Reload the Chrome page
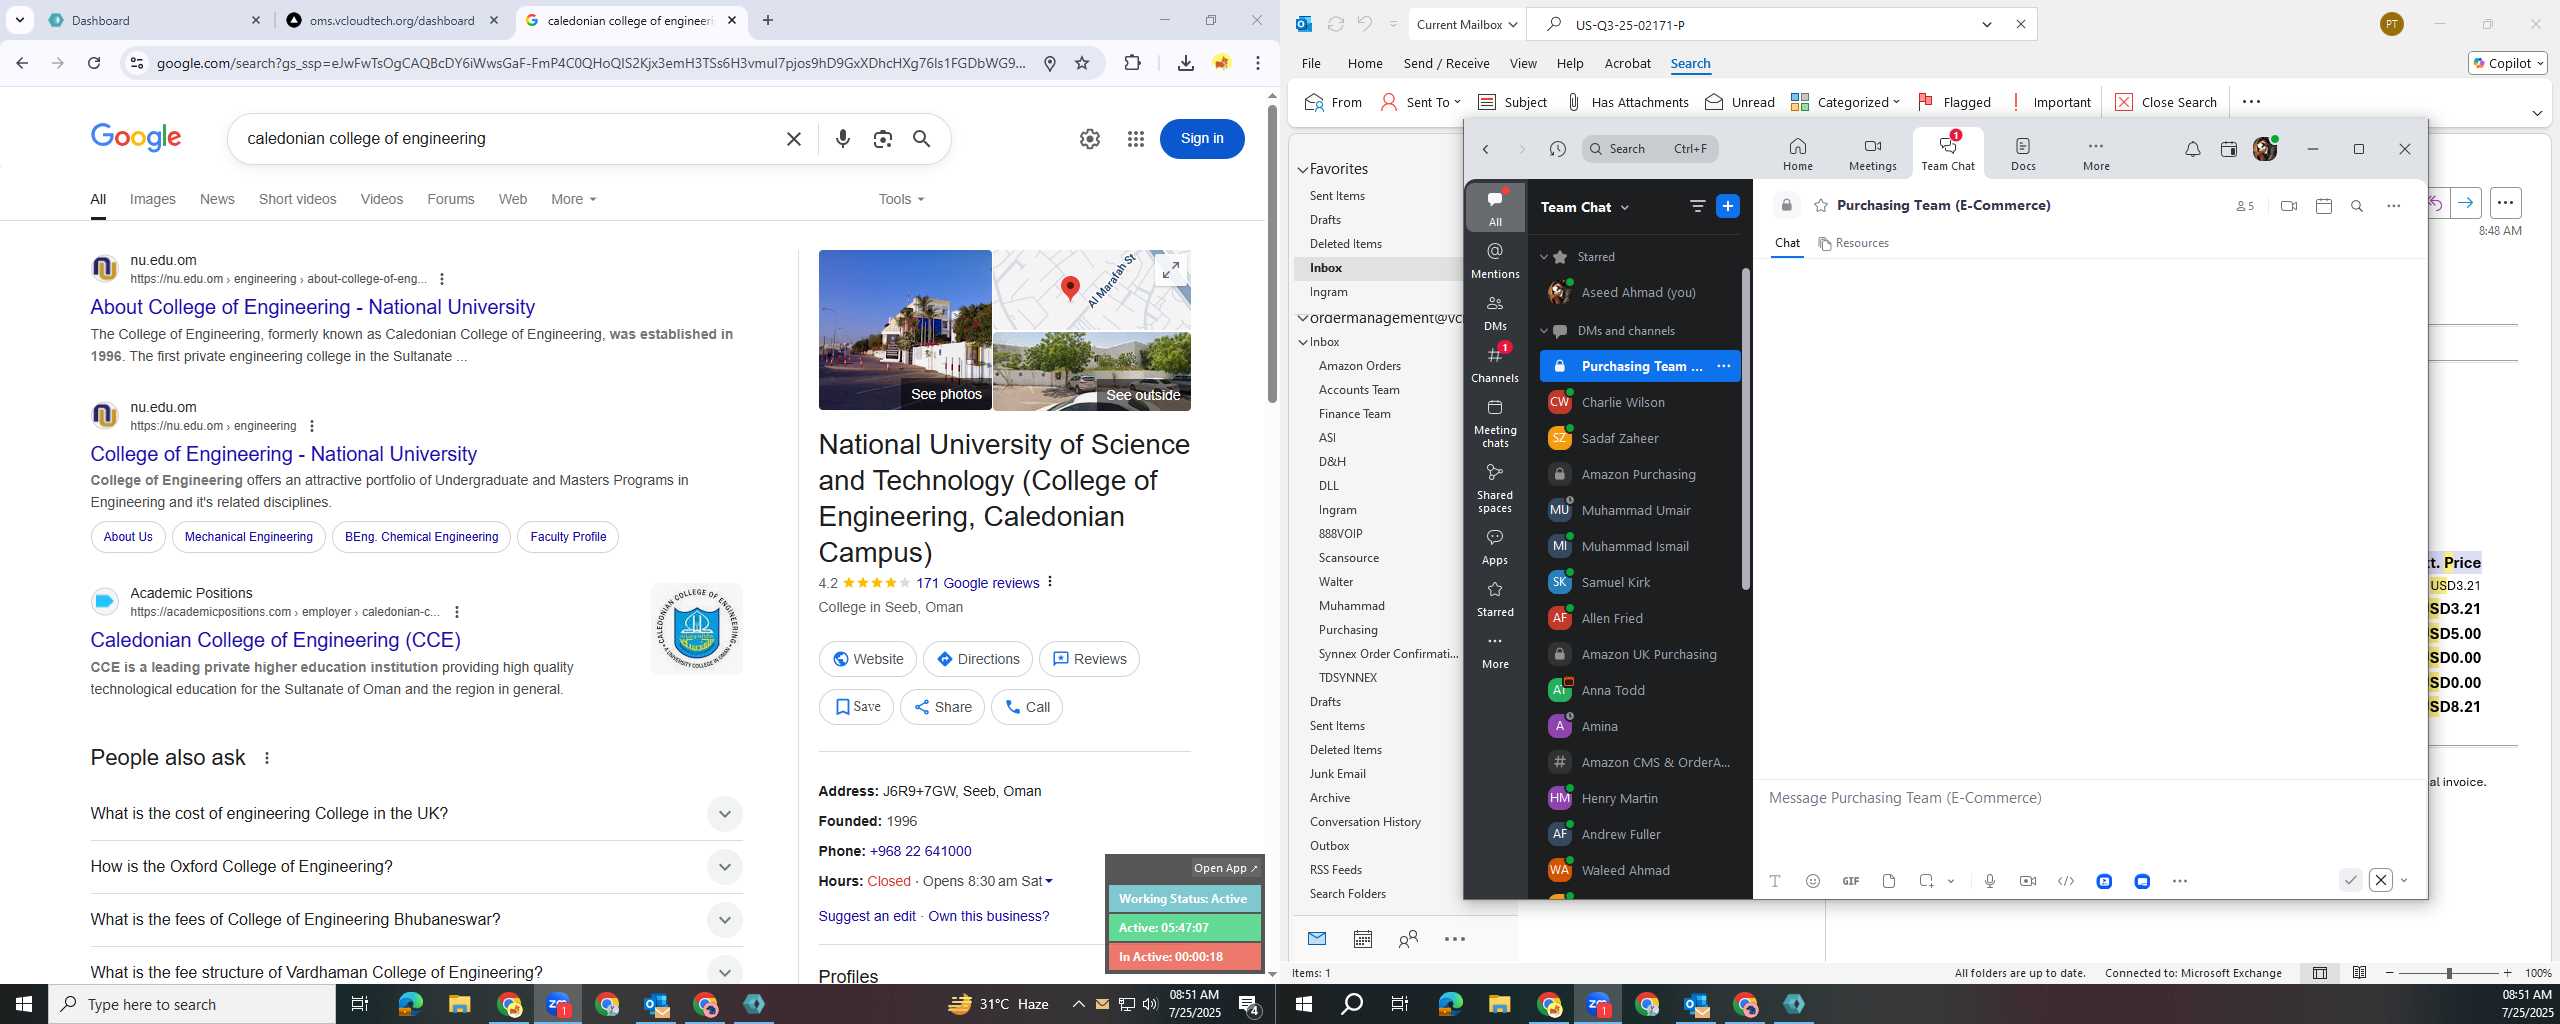 94,63
